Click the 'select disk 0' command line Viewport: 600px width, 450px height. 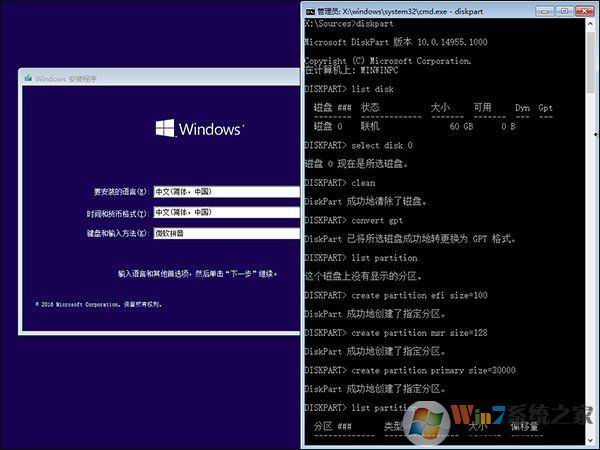359,145
